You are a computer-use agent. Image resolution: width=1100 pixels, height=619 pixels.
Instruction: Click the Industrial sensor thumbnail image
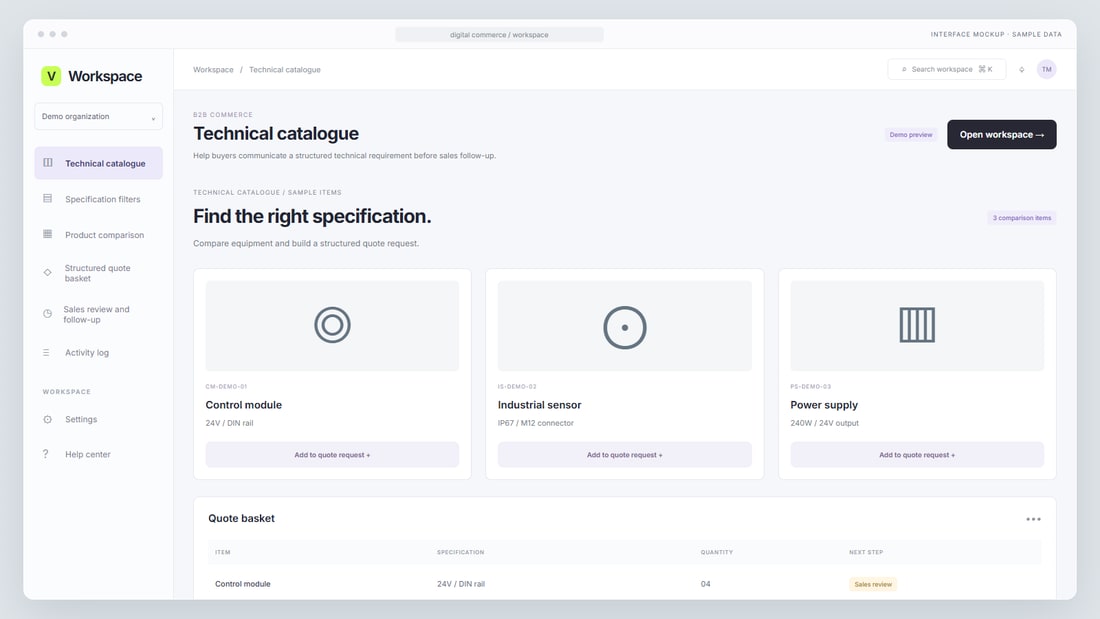tap(624, 326)
